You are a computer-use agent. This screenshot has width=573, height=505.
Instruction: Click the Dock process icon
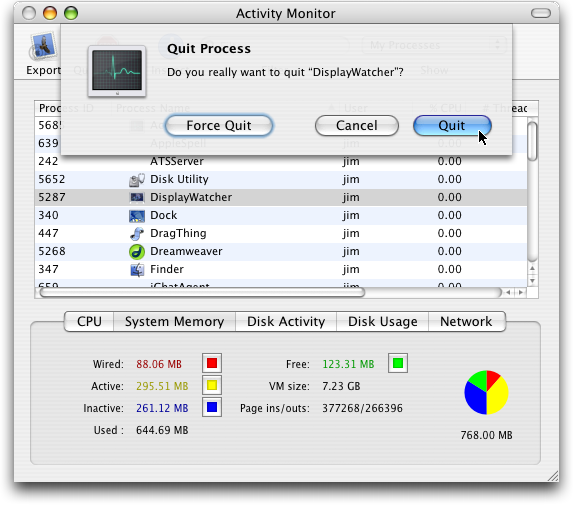coord(137,216)
